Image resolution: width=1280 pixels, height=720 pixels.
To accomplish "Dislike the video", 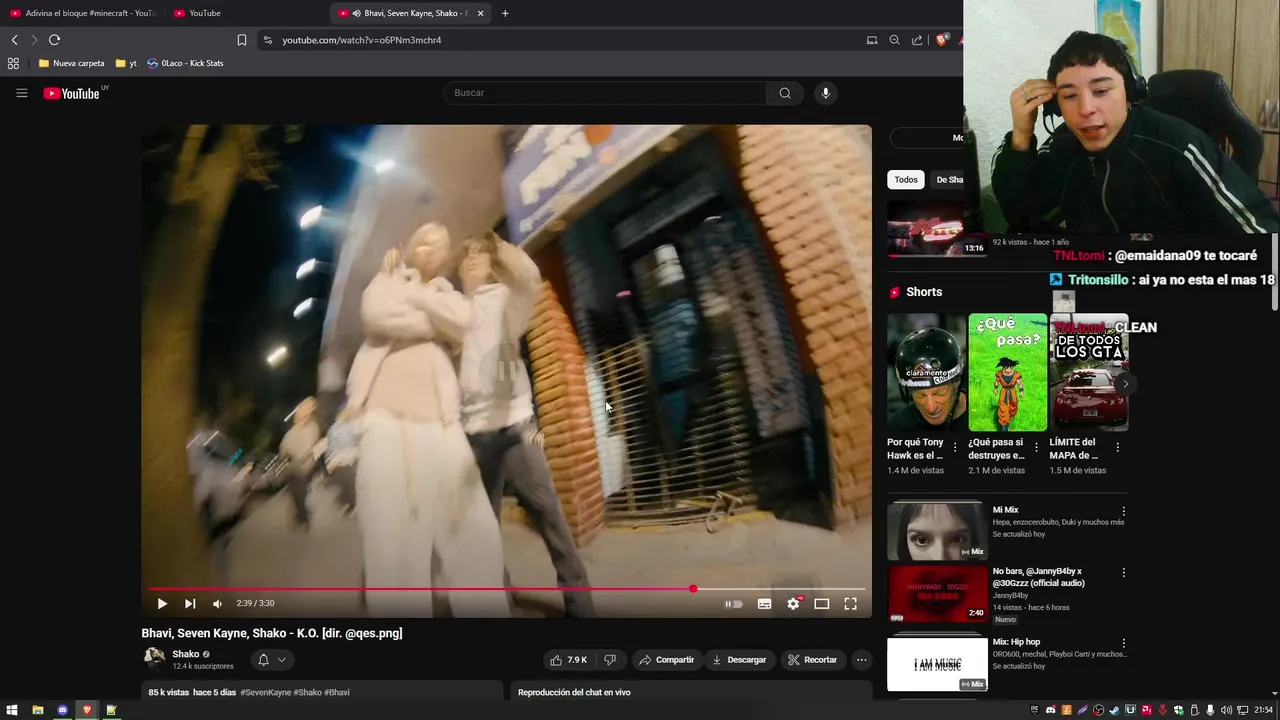I will (610, 660).
